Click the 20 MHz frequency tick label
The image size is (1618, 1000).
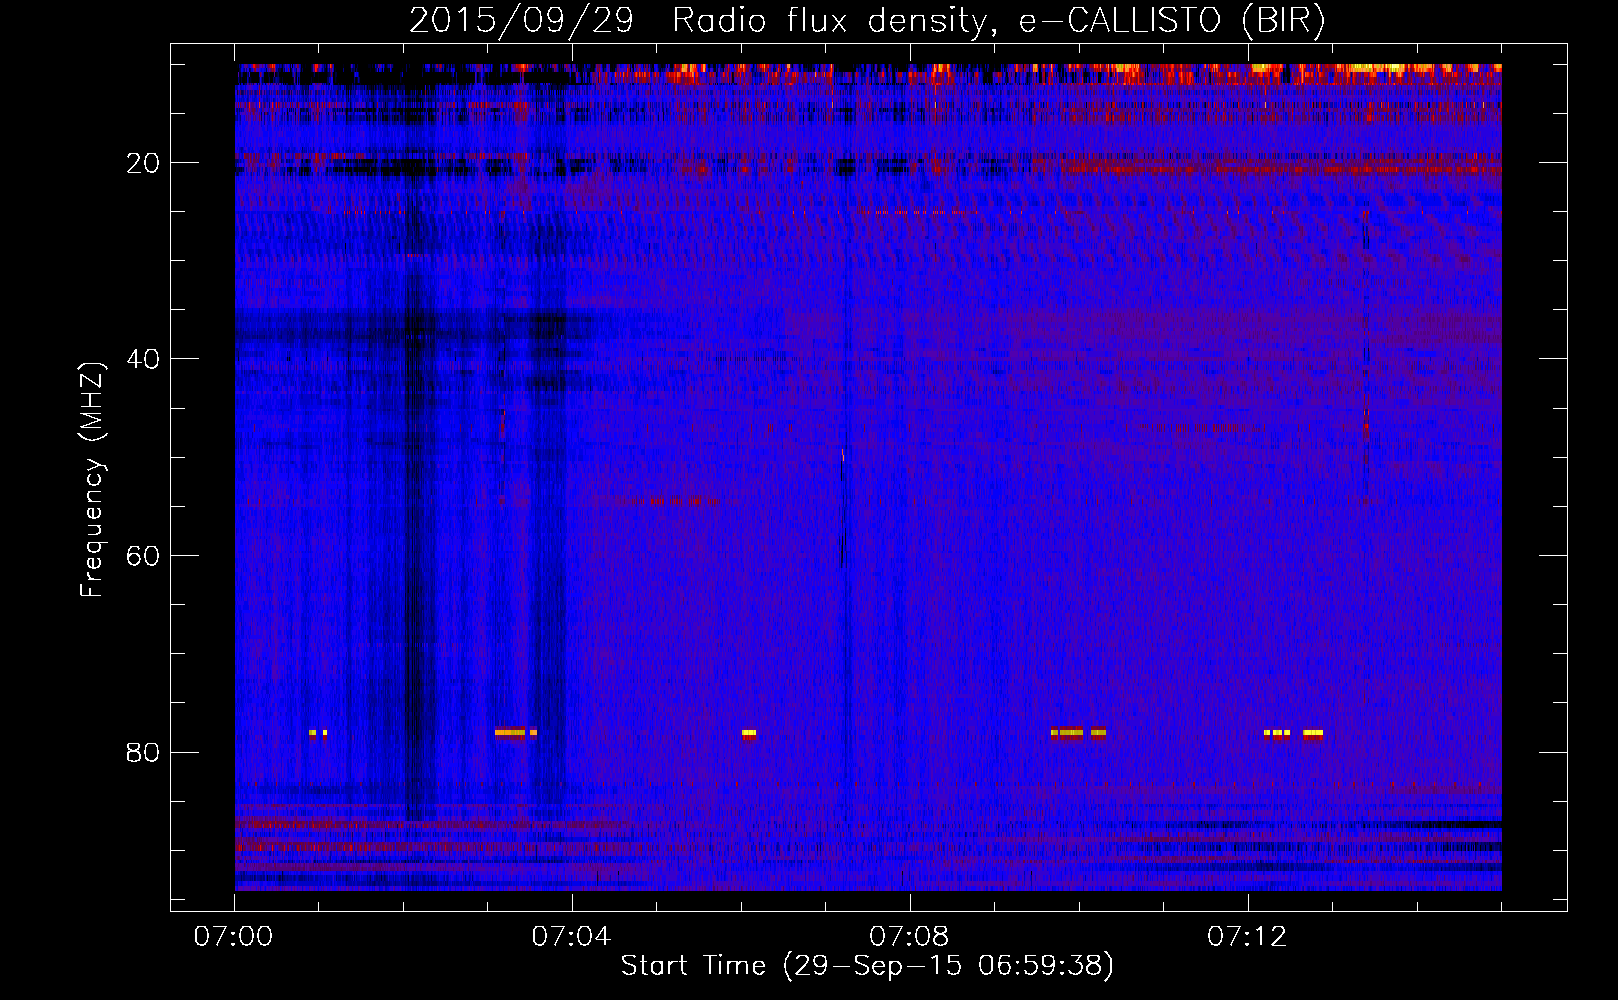144,163
